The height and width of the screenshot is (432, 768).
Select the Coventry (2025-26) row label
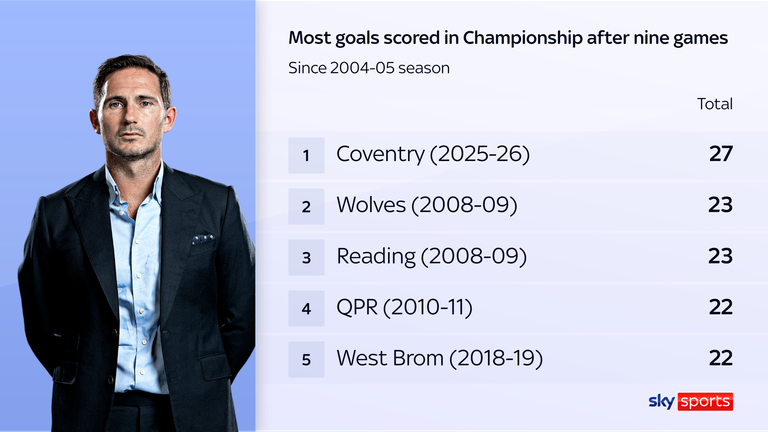coord(433,155)
